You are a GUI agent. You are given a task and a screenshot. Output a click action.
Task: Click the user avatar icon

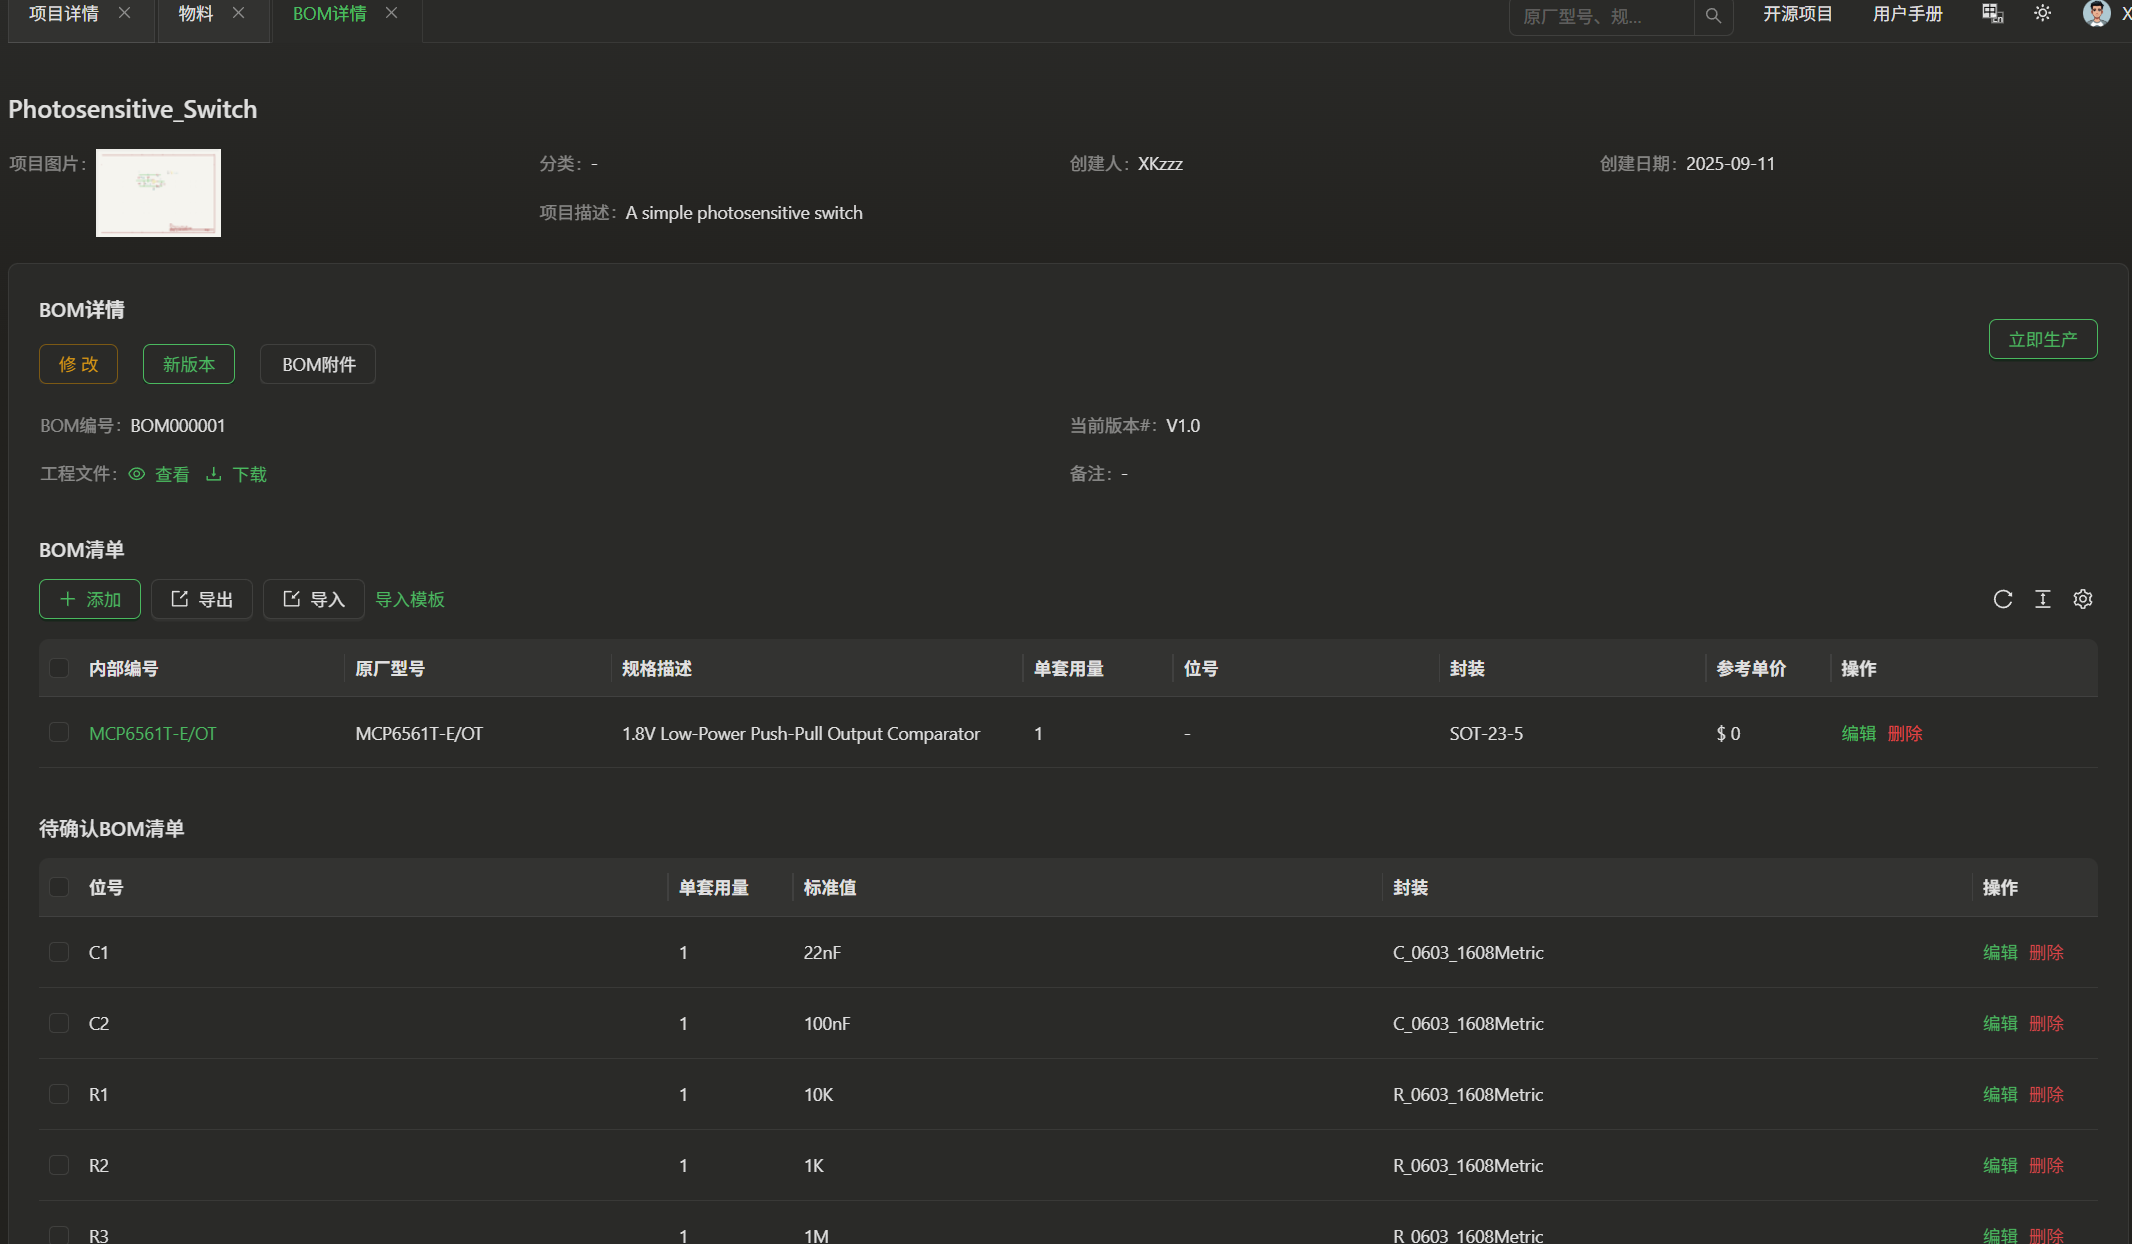tap(2096, 14)
